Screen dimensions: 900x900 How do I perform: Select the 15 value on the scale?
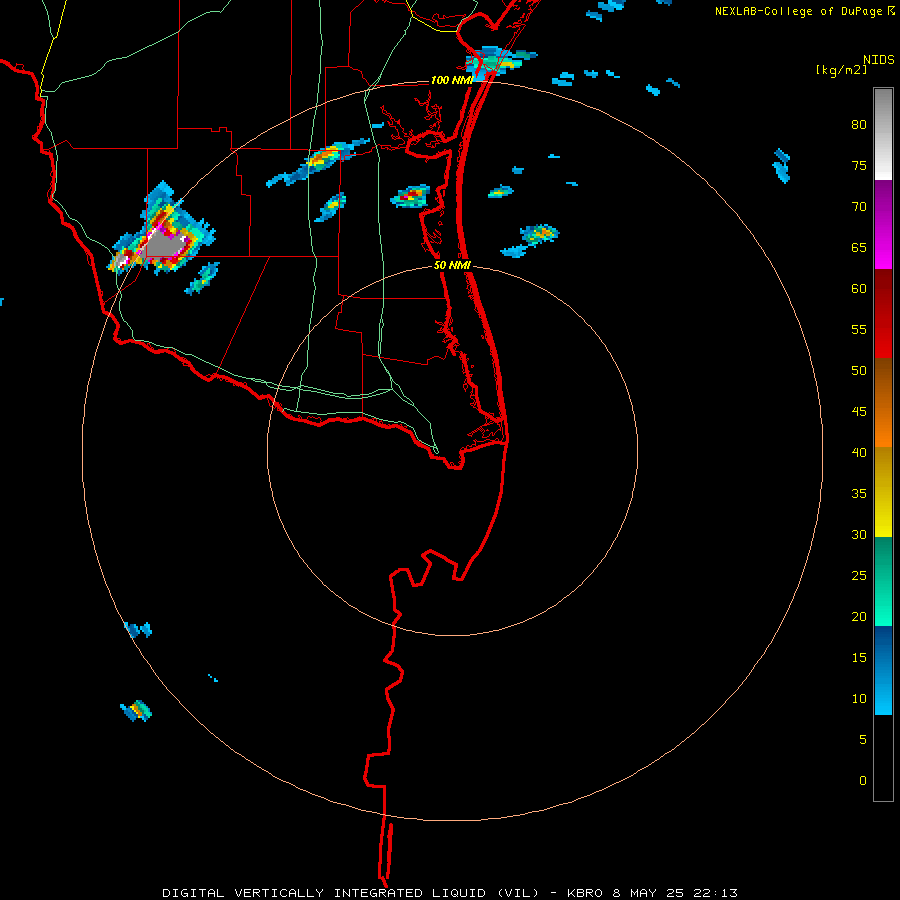coord(859,657)
